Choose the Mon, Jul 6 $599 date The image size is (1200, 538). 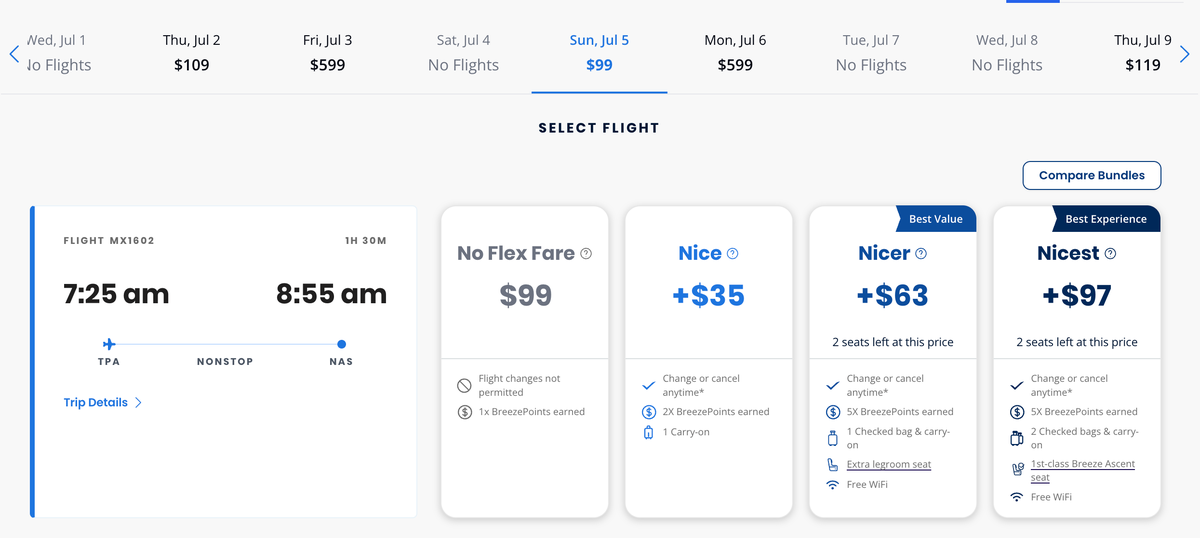tap(735, 54)
